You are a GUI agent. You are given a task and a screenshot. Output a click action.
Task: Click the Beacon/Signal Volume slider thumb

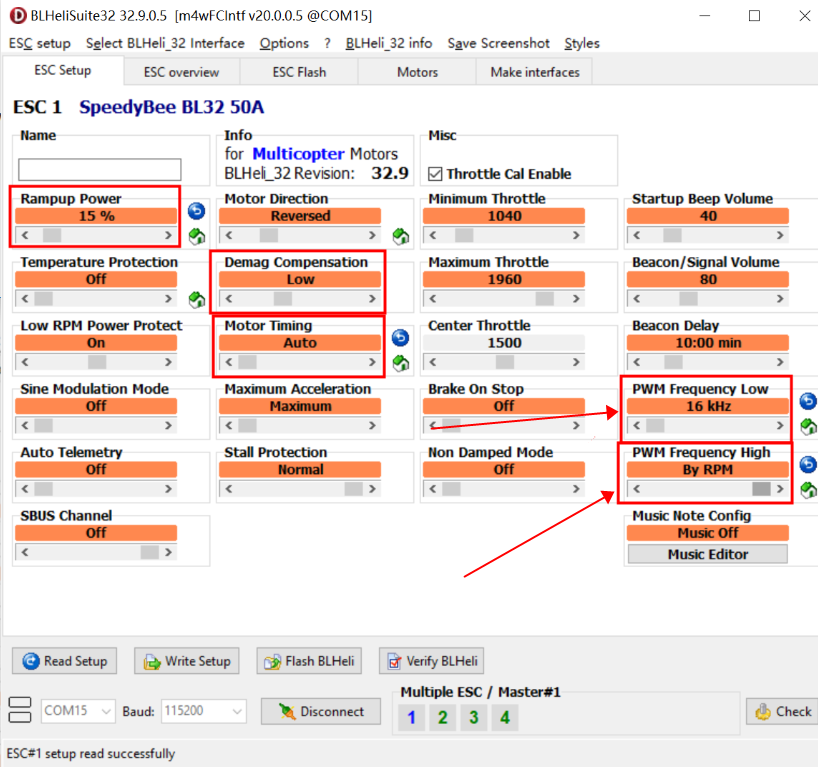point(688,299)
